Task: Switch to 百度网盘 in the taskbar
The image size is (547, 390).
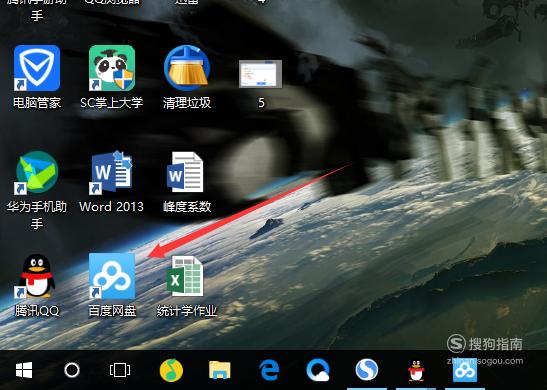Action: coord(465,370)
